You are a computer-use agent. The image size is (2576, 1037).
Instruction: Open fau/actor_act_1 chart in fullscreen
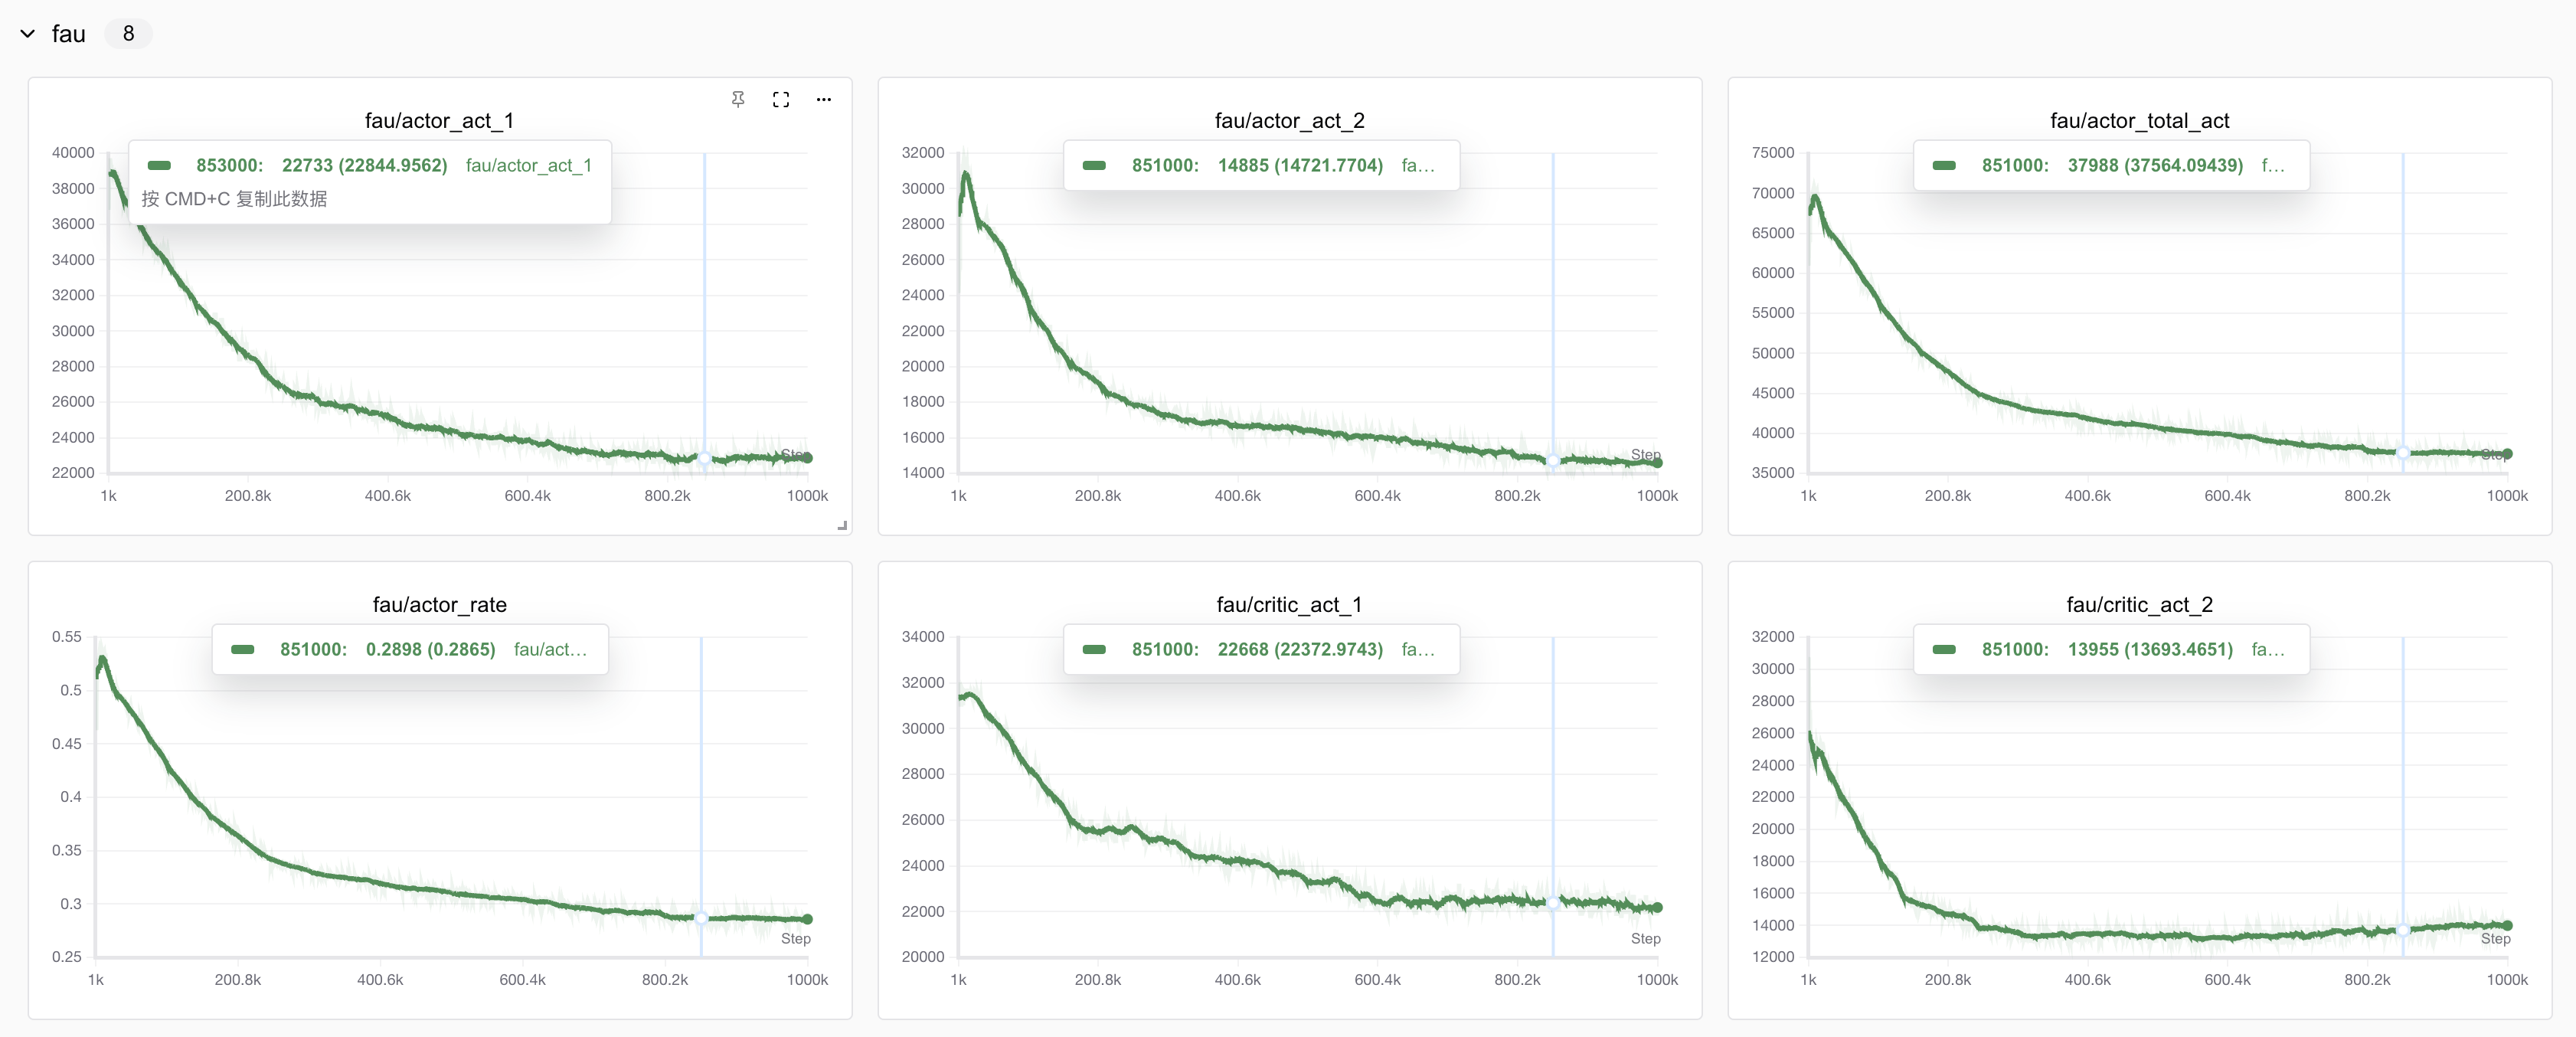pyautogui.click(x=781, y=99)
